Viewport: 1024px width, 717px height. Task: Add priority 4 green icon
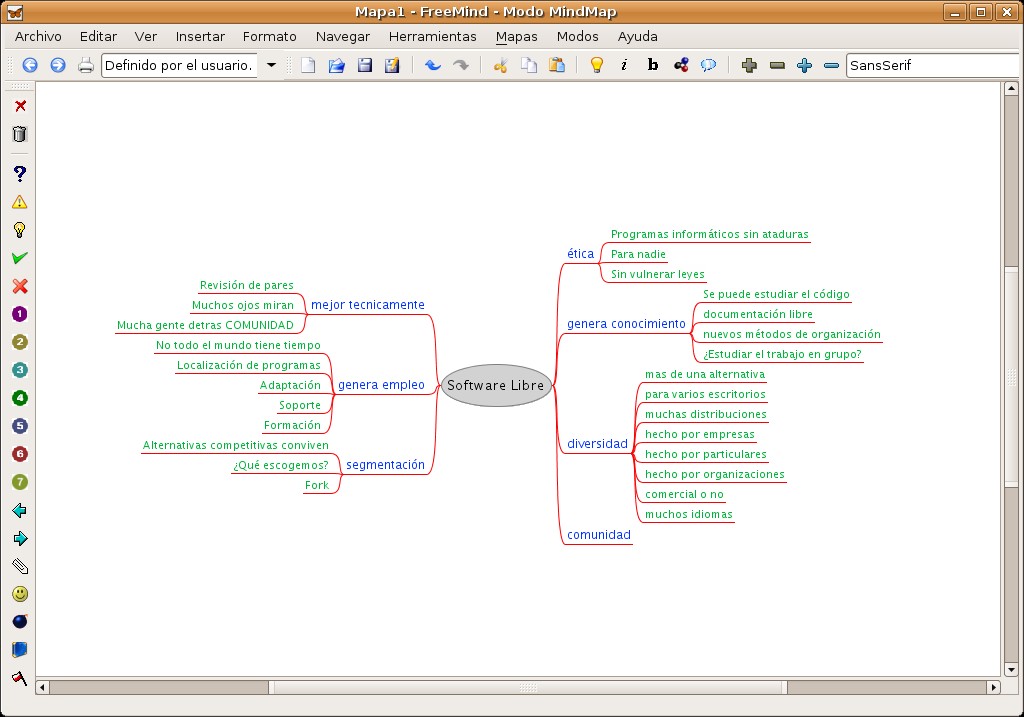click(x=20, y=398)
